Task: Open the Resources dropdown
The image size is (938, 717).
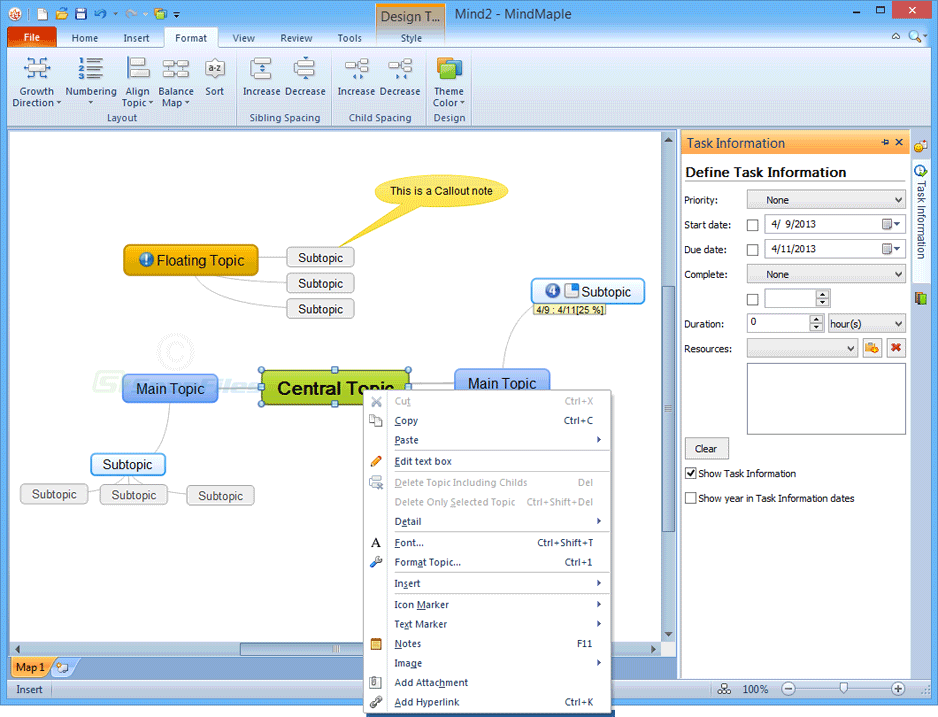Action: (802, 348)
